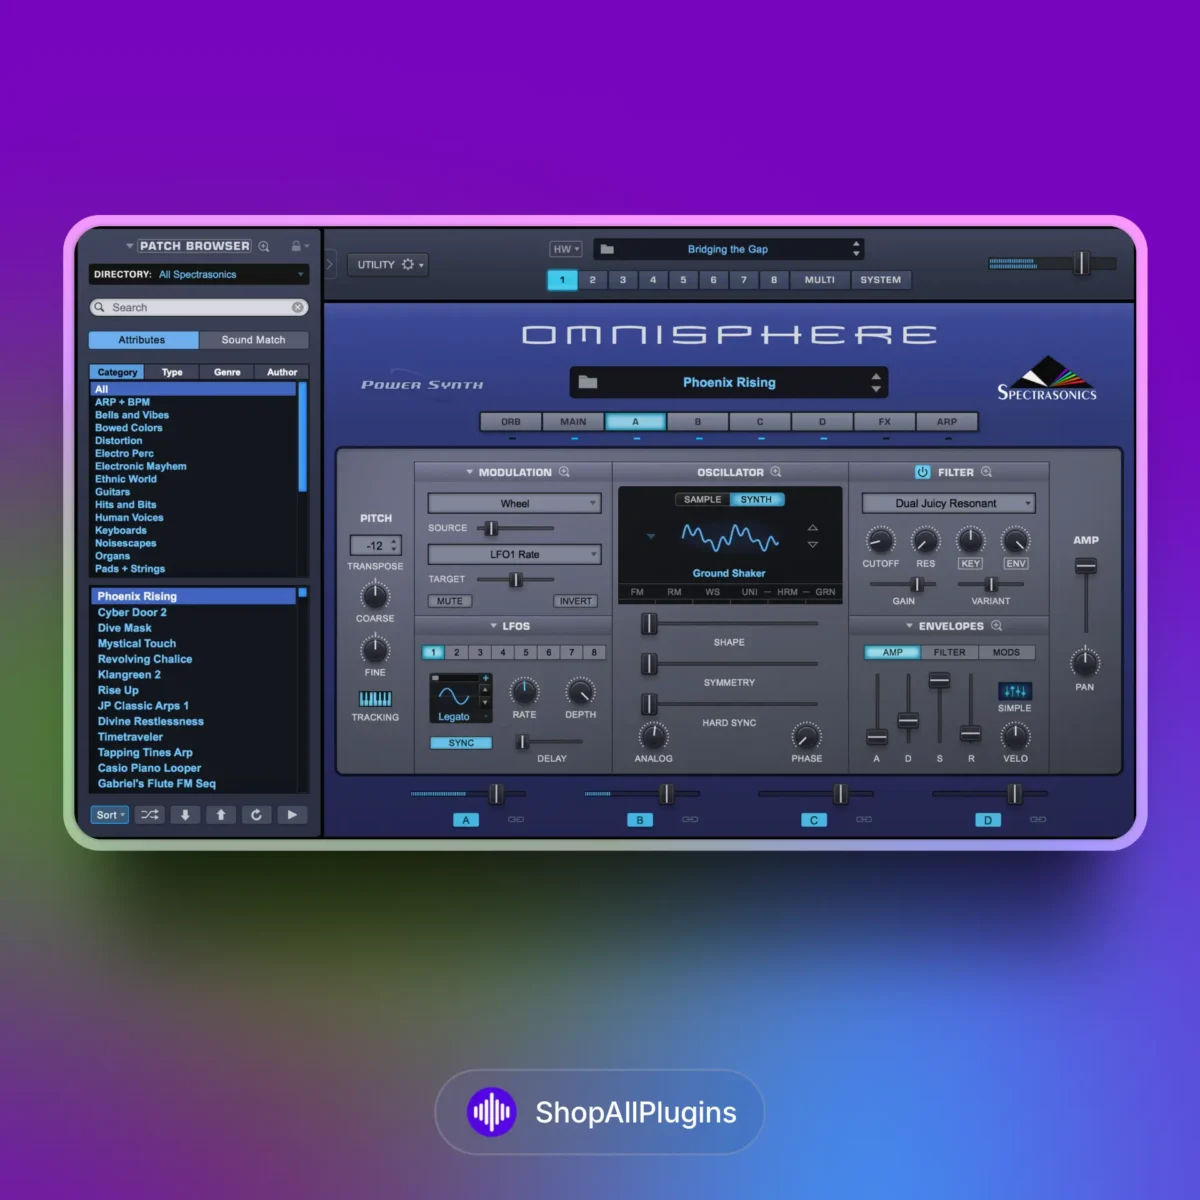This screenshot has width=1200, height=1200.
Task: Select the Sound Match tab
Action: (x=253, y=340)
